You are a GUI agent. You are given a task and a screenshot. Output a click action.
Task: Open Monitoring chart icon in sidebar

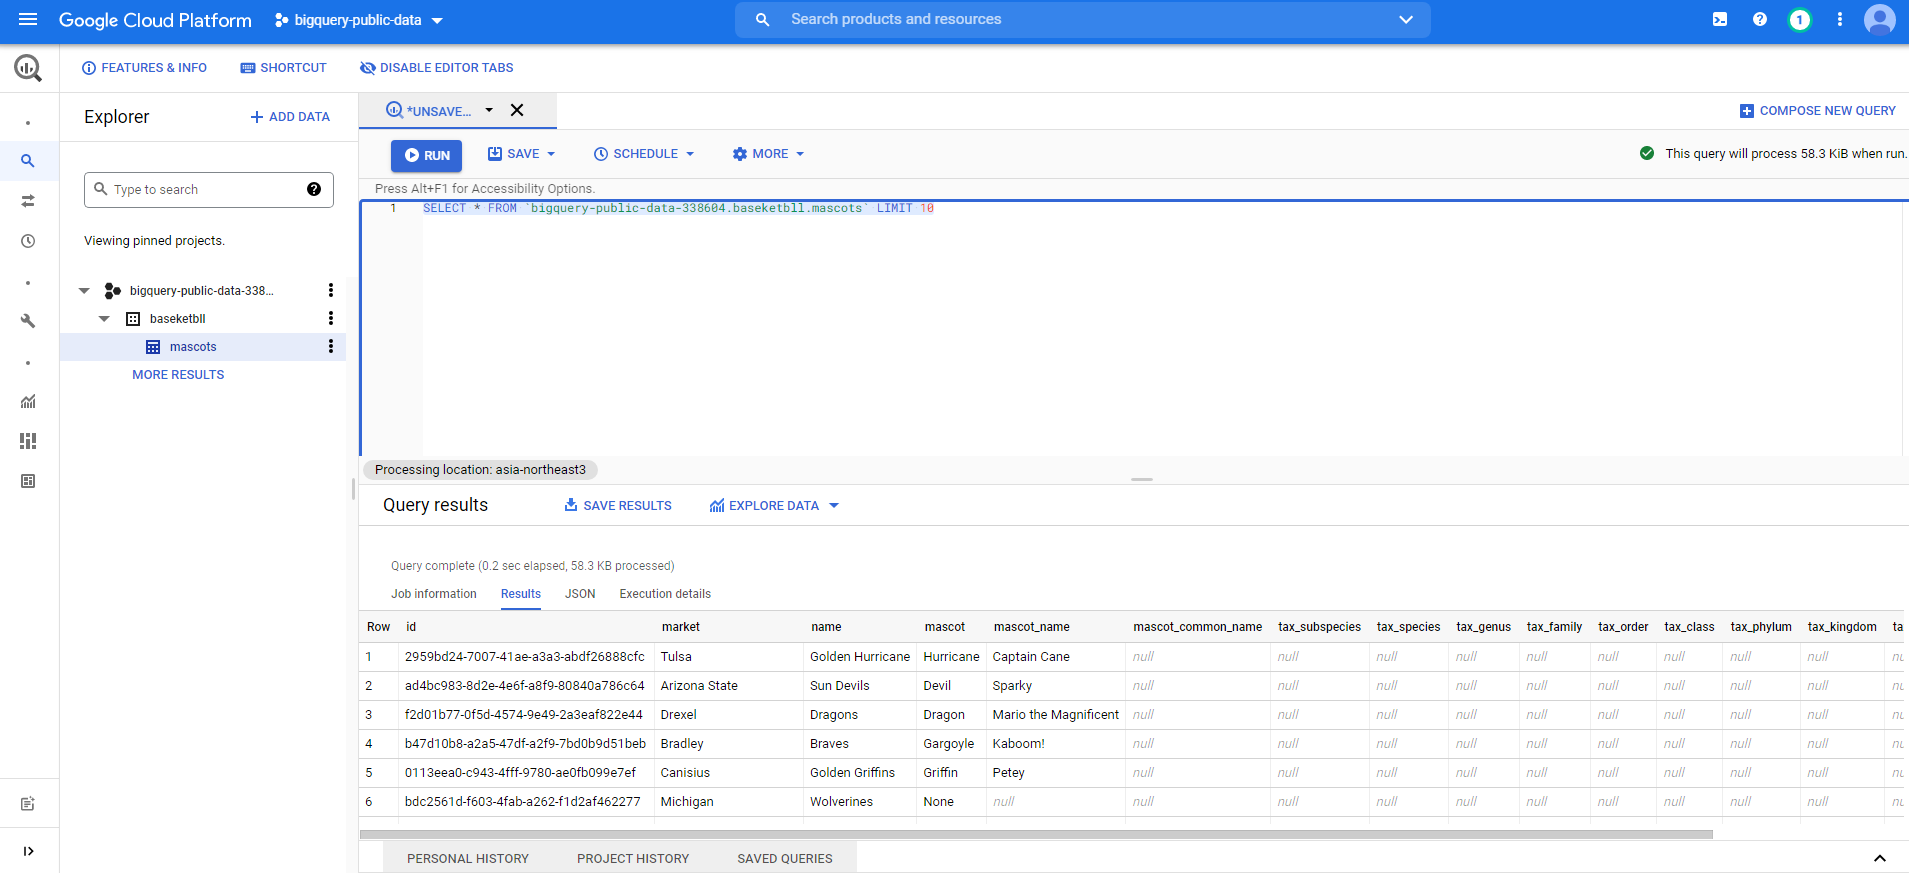click(x=28, y=401)
